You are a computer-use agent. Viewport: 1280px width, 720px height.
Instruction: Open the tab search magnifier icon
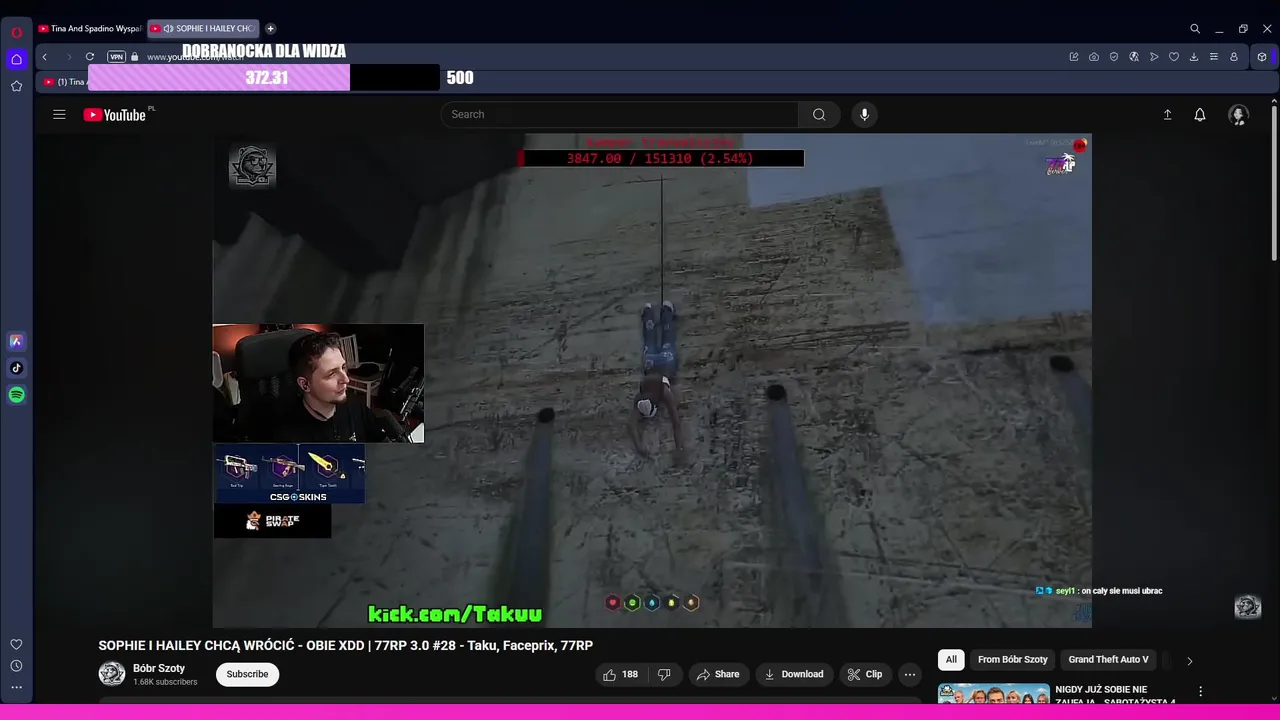(1195, 29)
